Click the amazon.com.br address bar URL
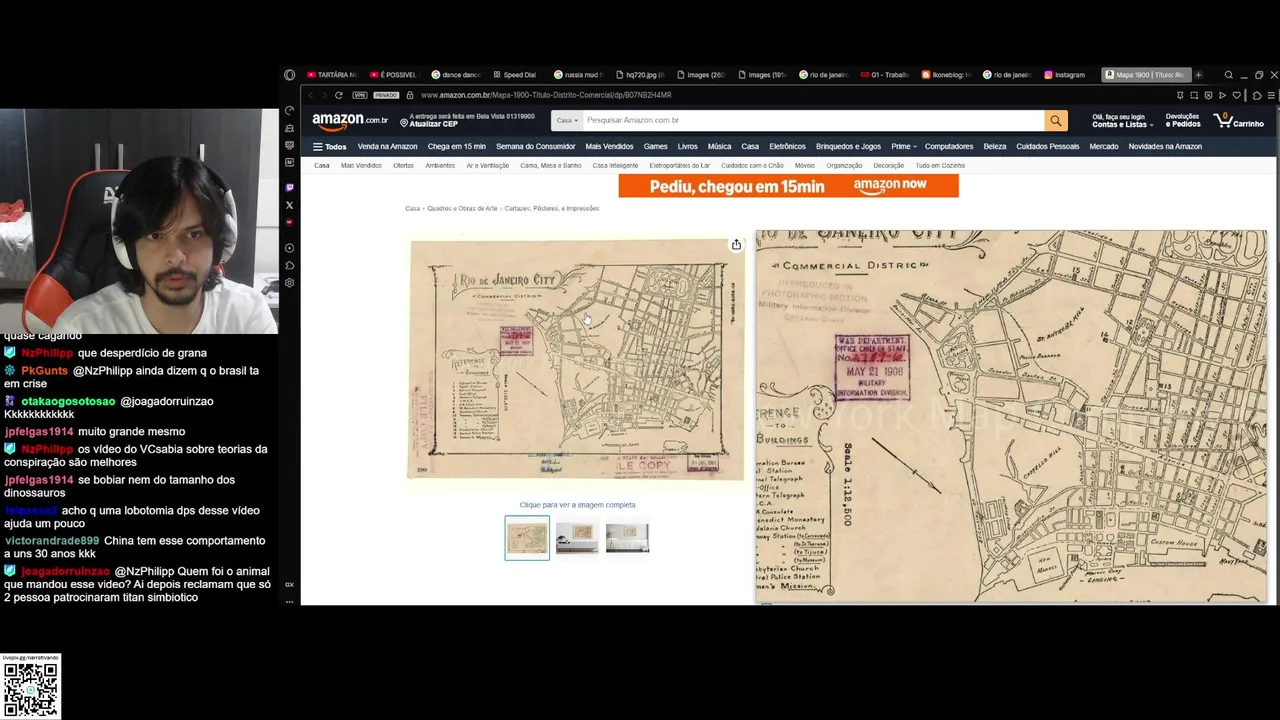This screenshot has width=1280, height=720. click(x=546, y=95)
